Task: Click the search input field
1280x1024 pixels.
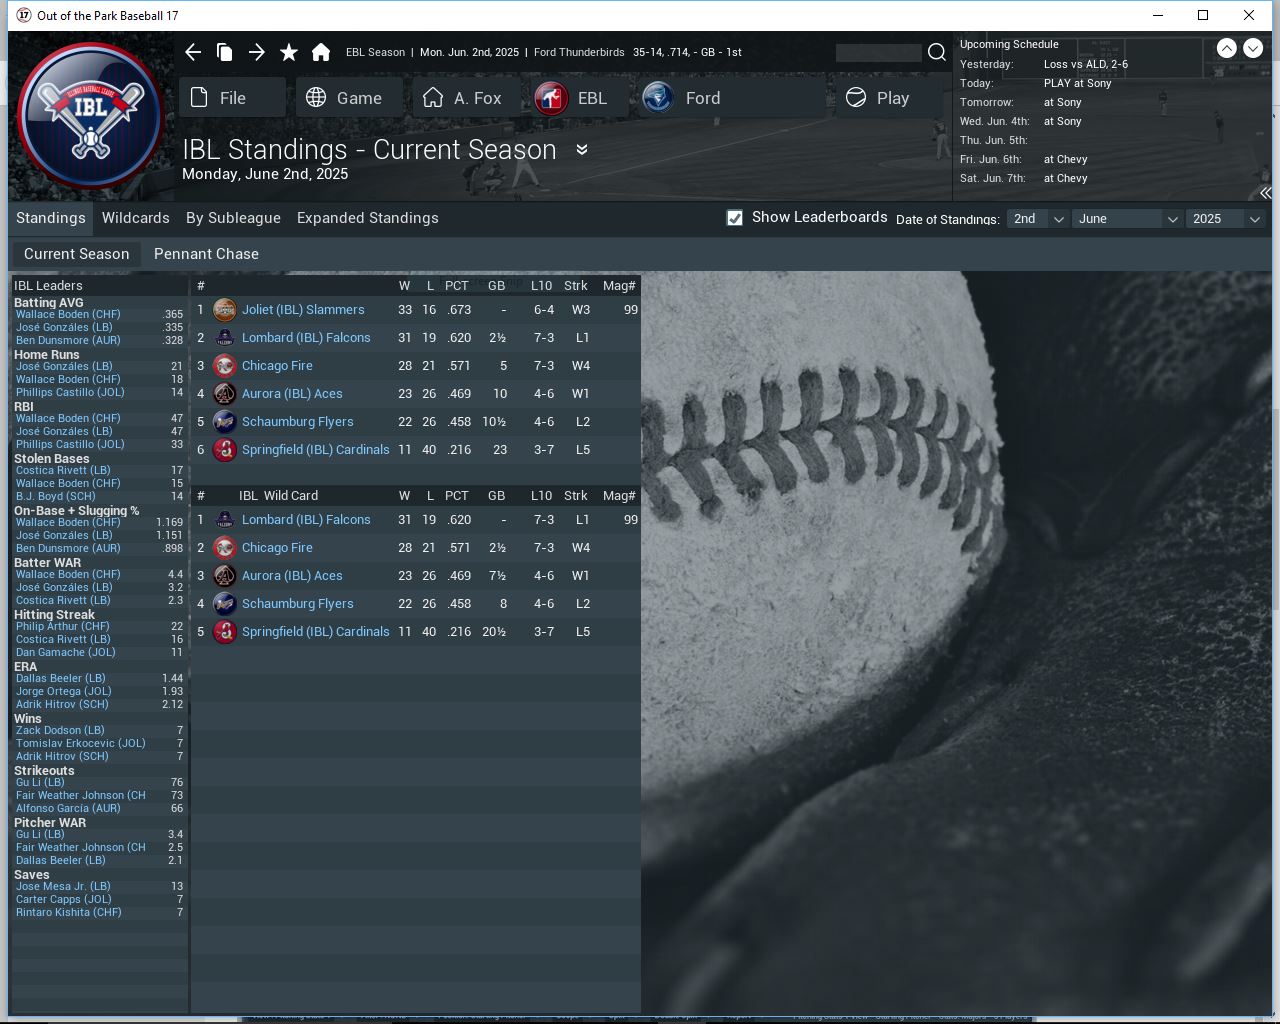Action: click(x=878, y=52)
